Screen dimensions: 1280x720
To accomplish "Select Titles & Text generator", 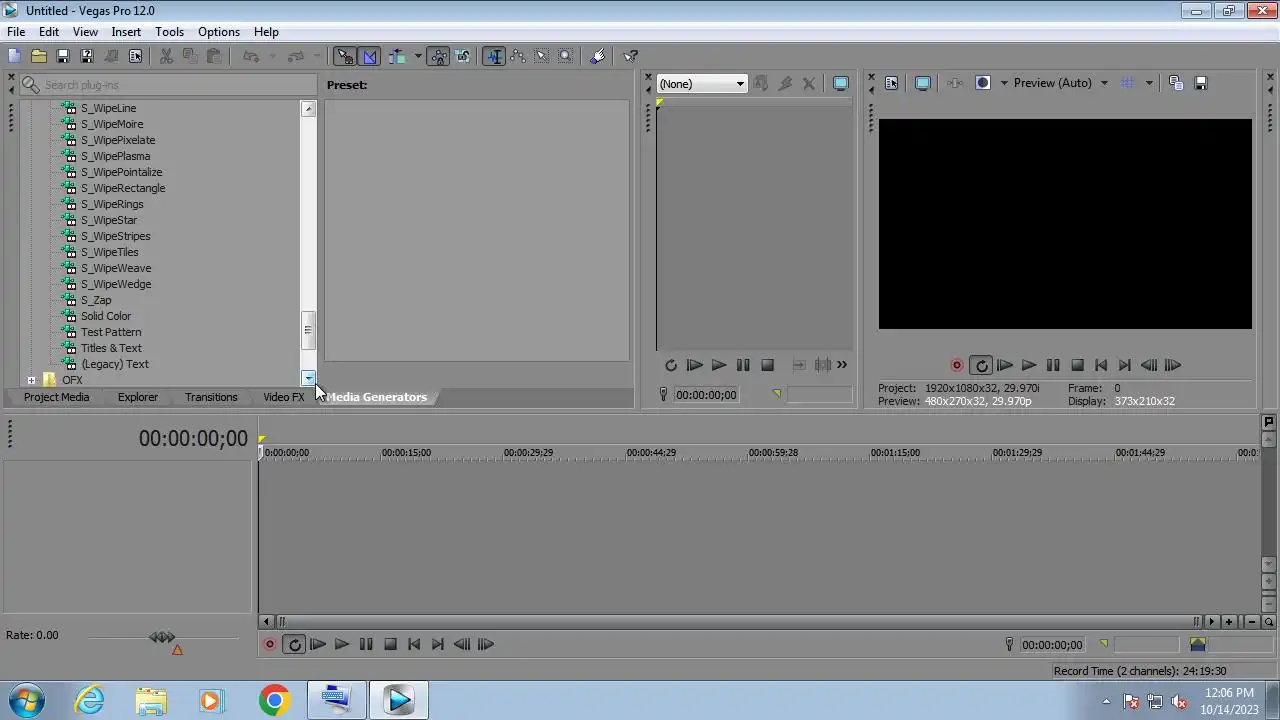I will [x=111, y=348].
